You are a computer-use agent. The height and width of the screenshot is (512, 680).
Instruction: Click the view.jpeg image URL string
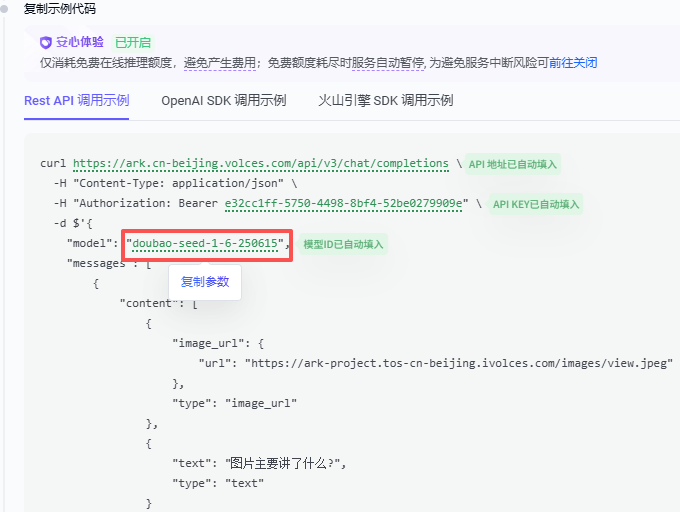click(459, 363)
